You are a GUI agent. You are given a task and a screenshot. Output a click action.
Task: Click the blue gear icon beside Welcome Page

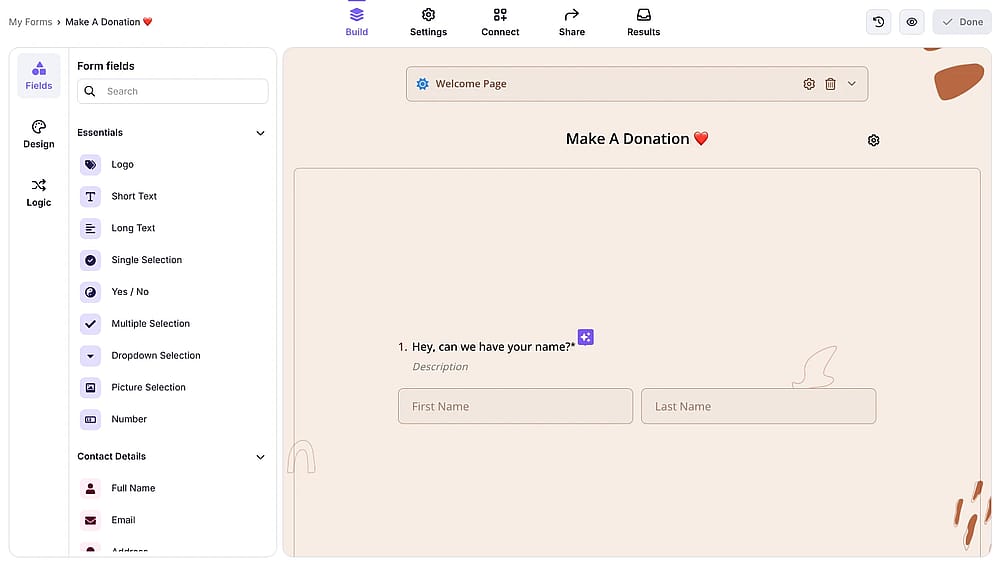click(422, 84)
